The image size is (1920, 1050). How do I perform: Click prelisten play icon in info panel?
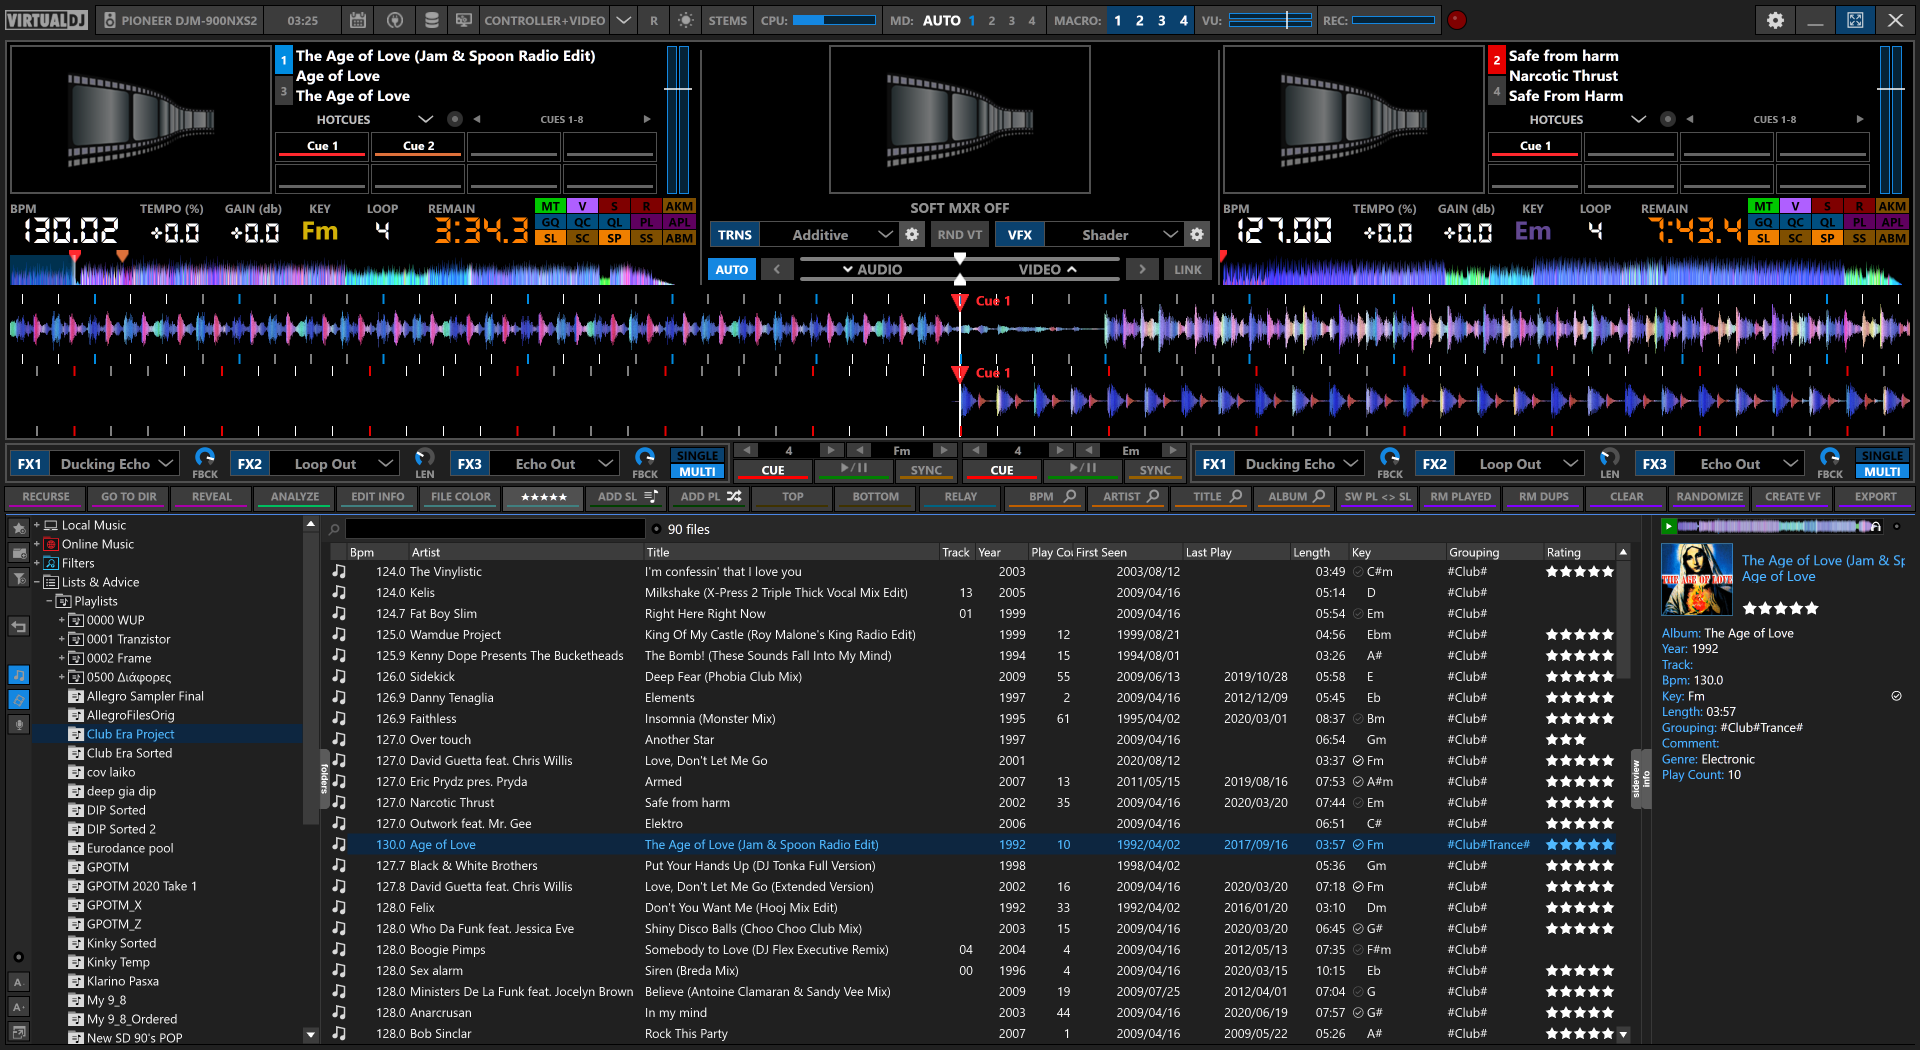pos(1668,526)
